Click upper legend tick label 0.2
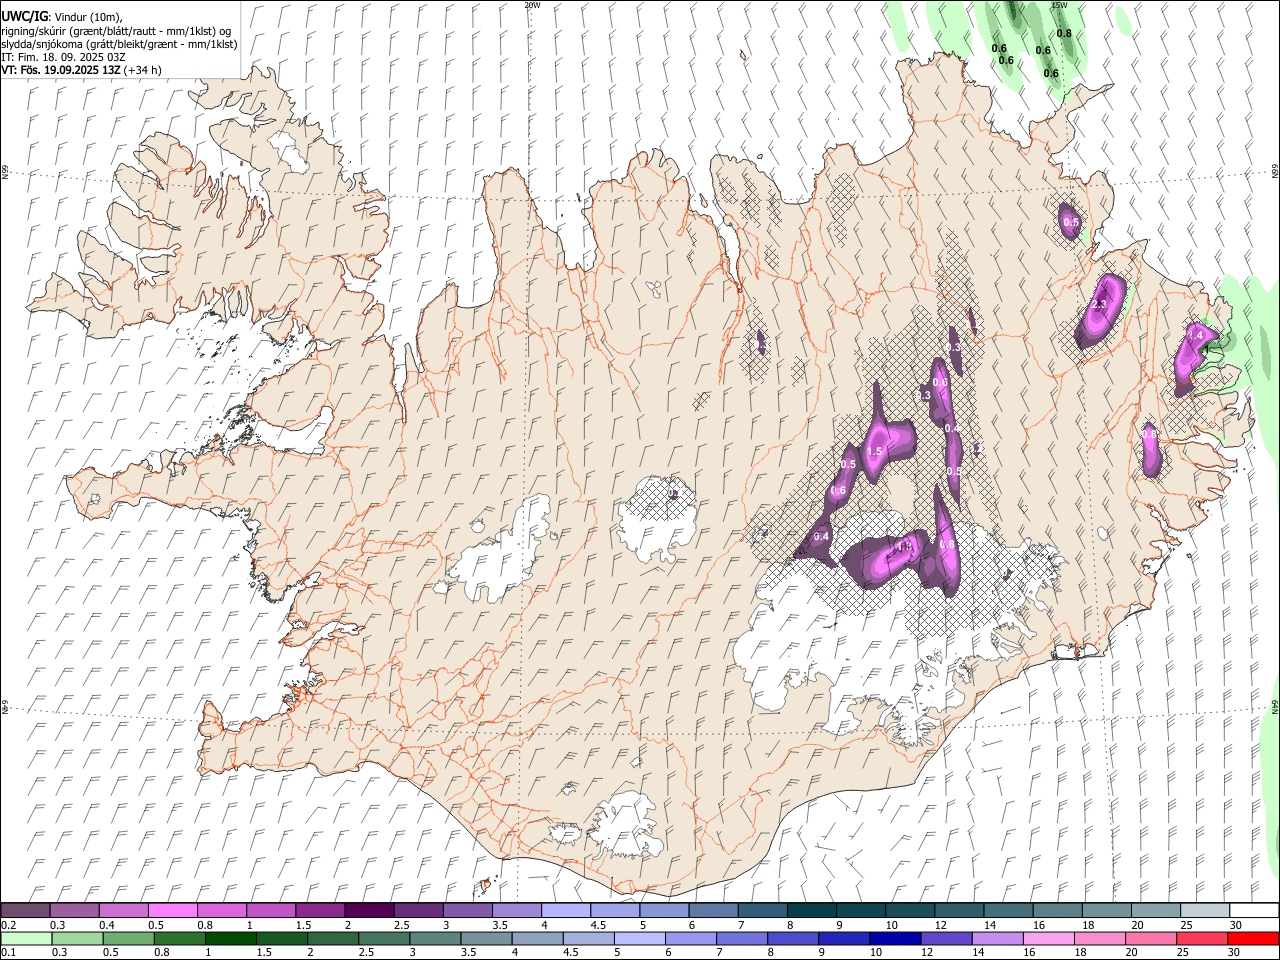 pos(8,925)
